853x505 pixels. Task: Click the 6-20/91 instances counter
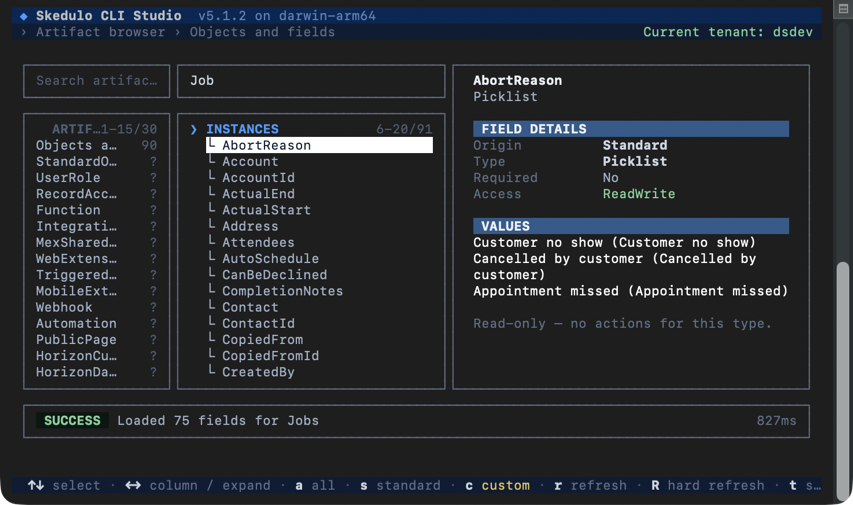click(404, 130)
